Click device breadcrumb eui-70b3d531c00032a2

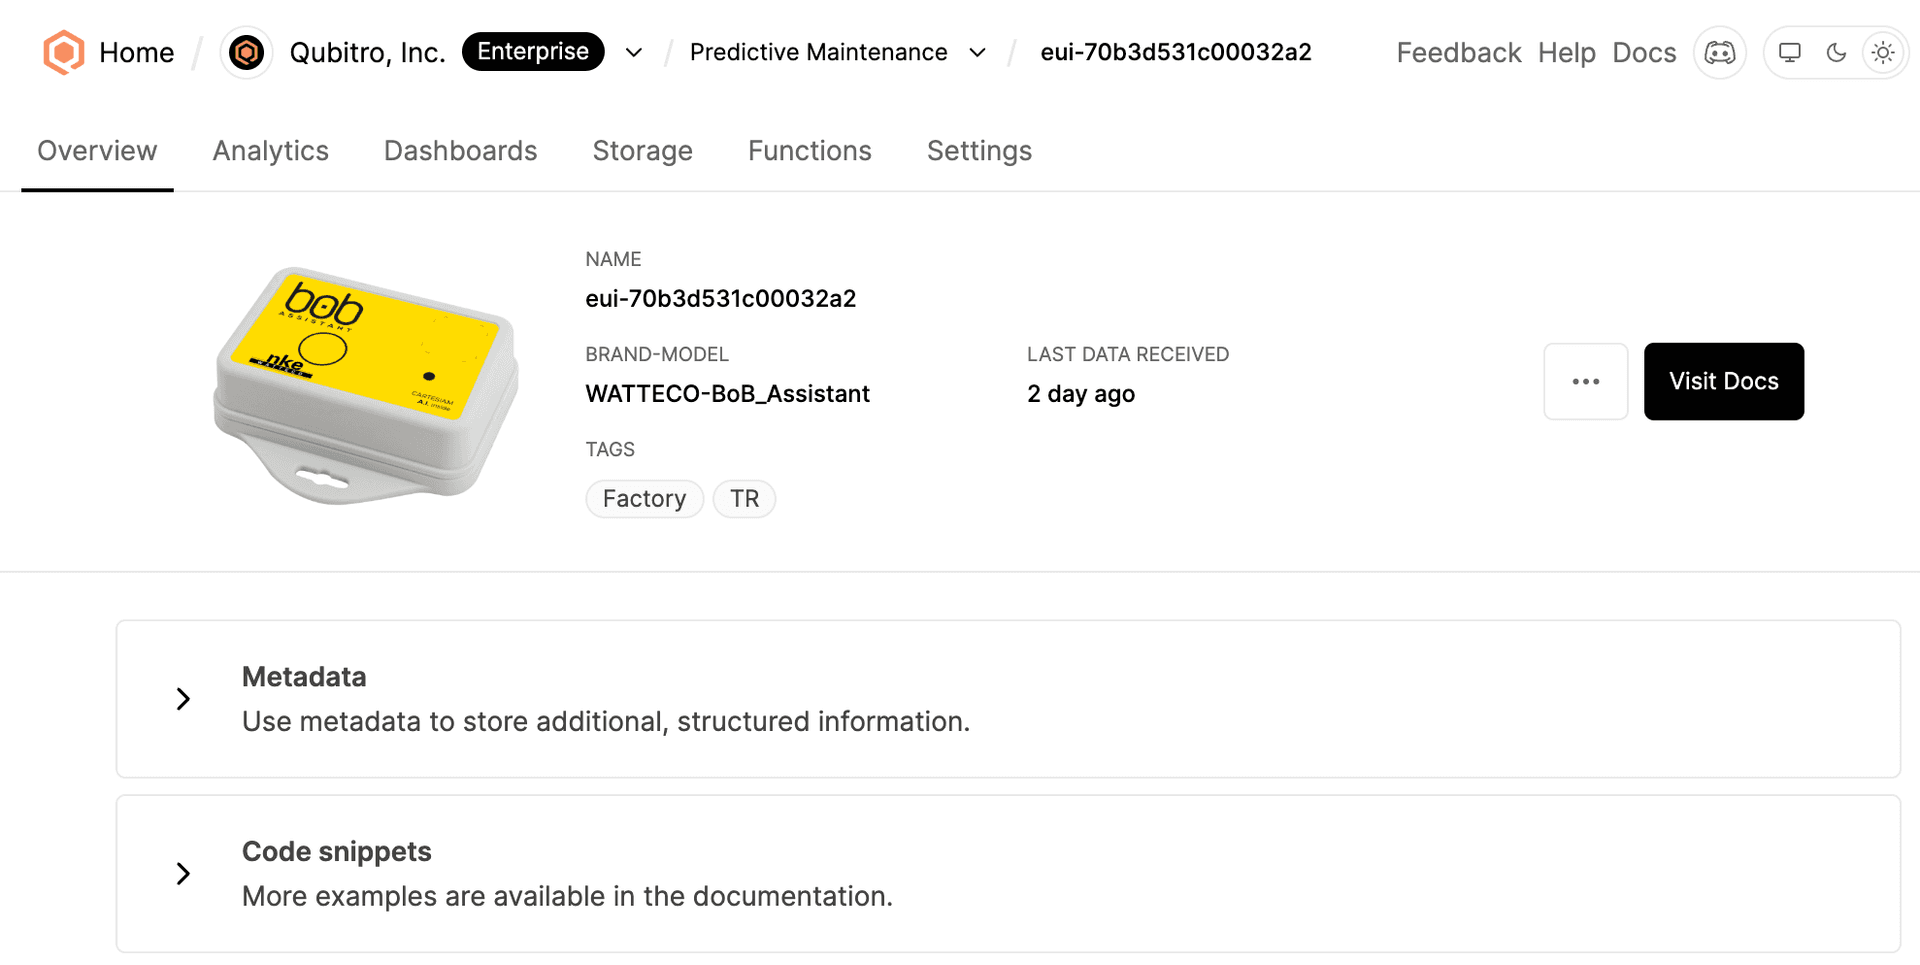pos(1175,52)
